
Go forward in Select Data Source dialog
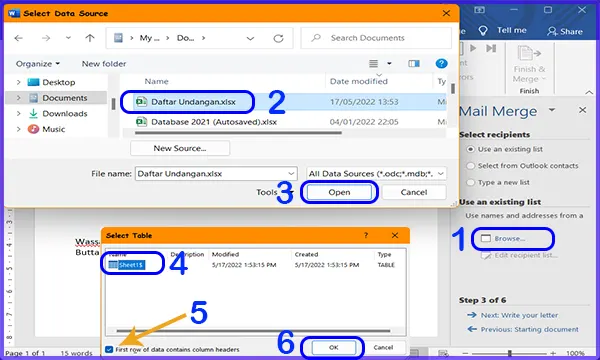tap(46, 38)
